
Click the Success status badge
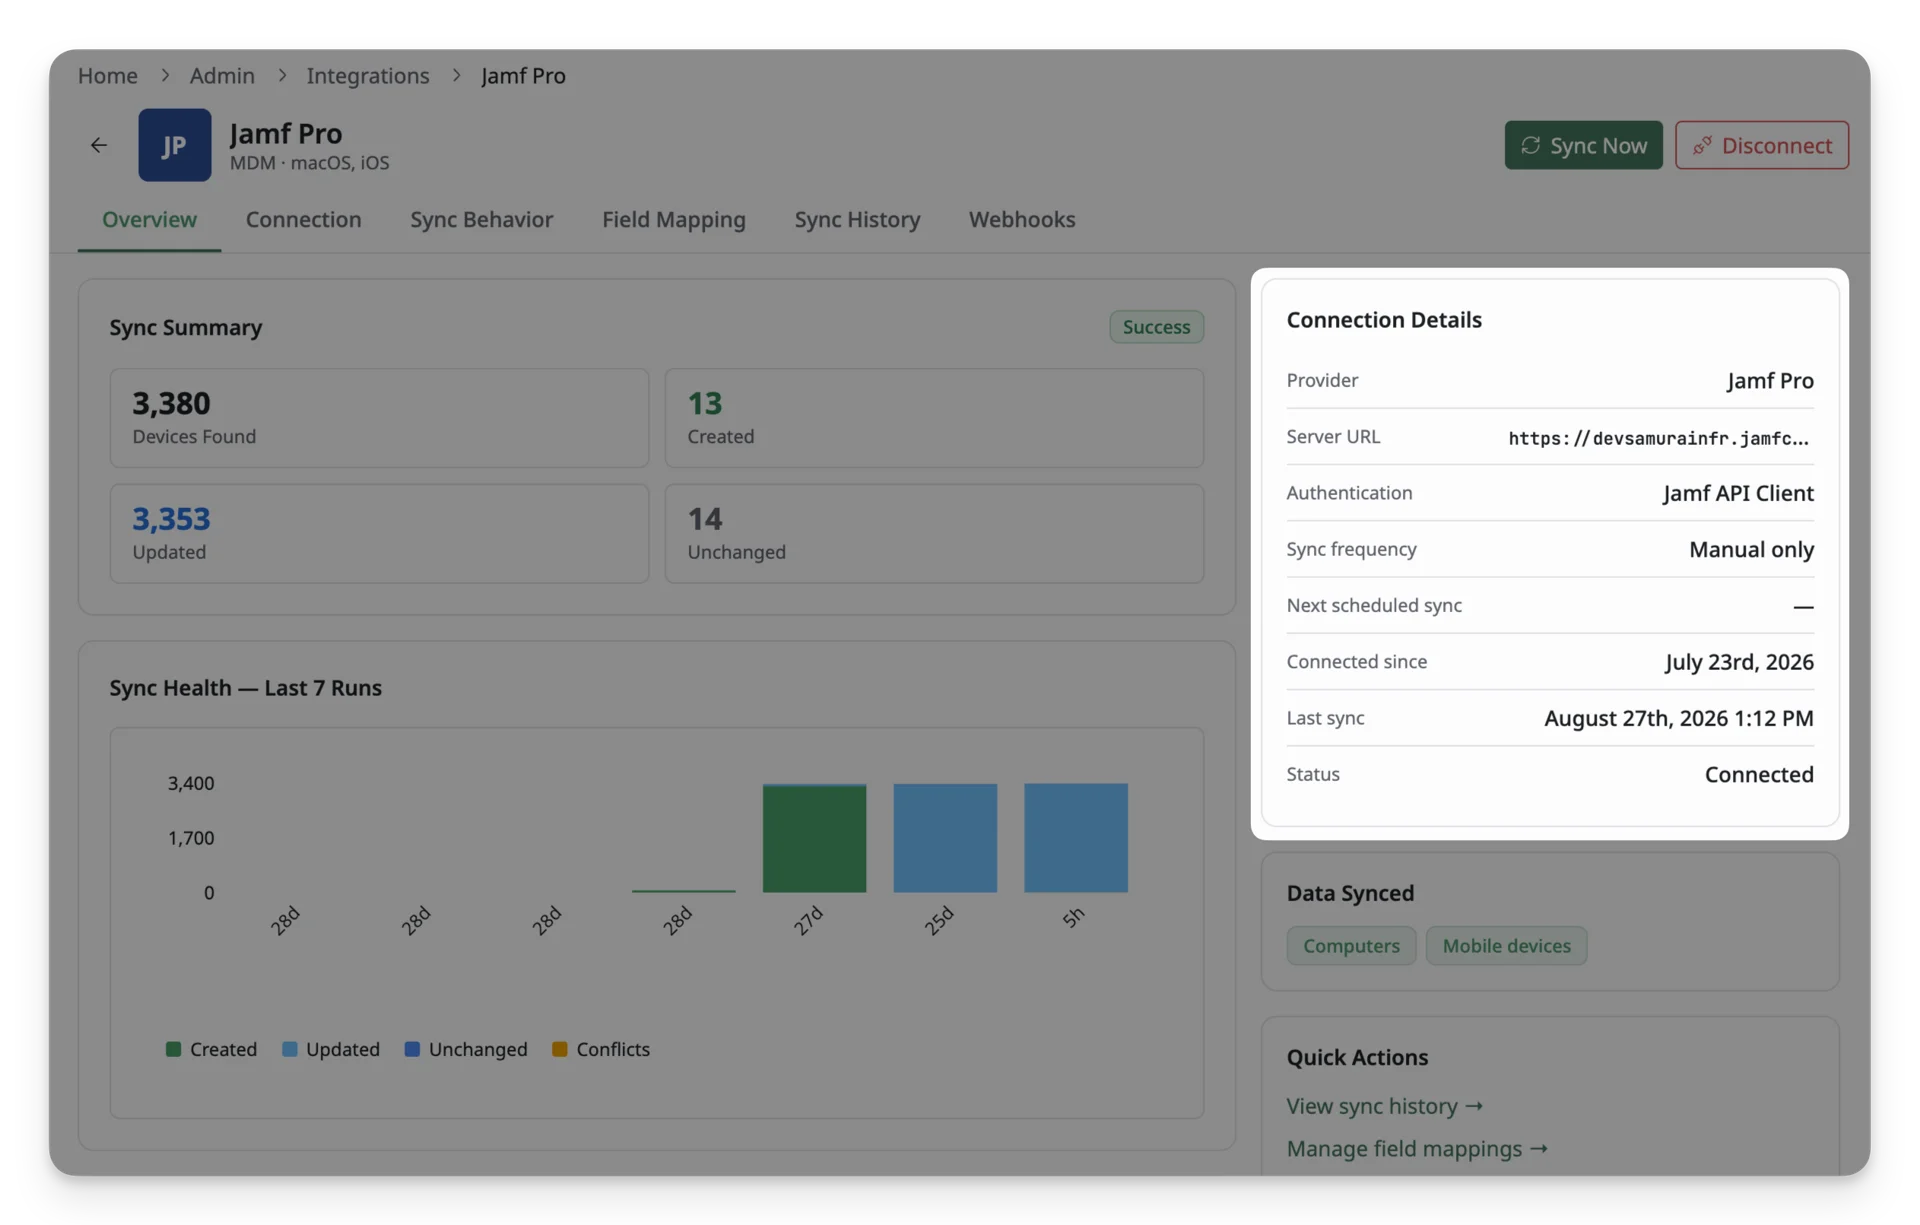[x=1156, y=327]
